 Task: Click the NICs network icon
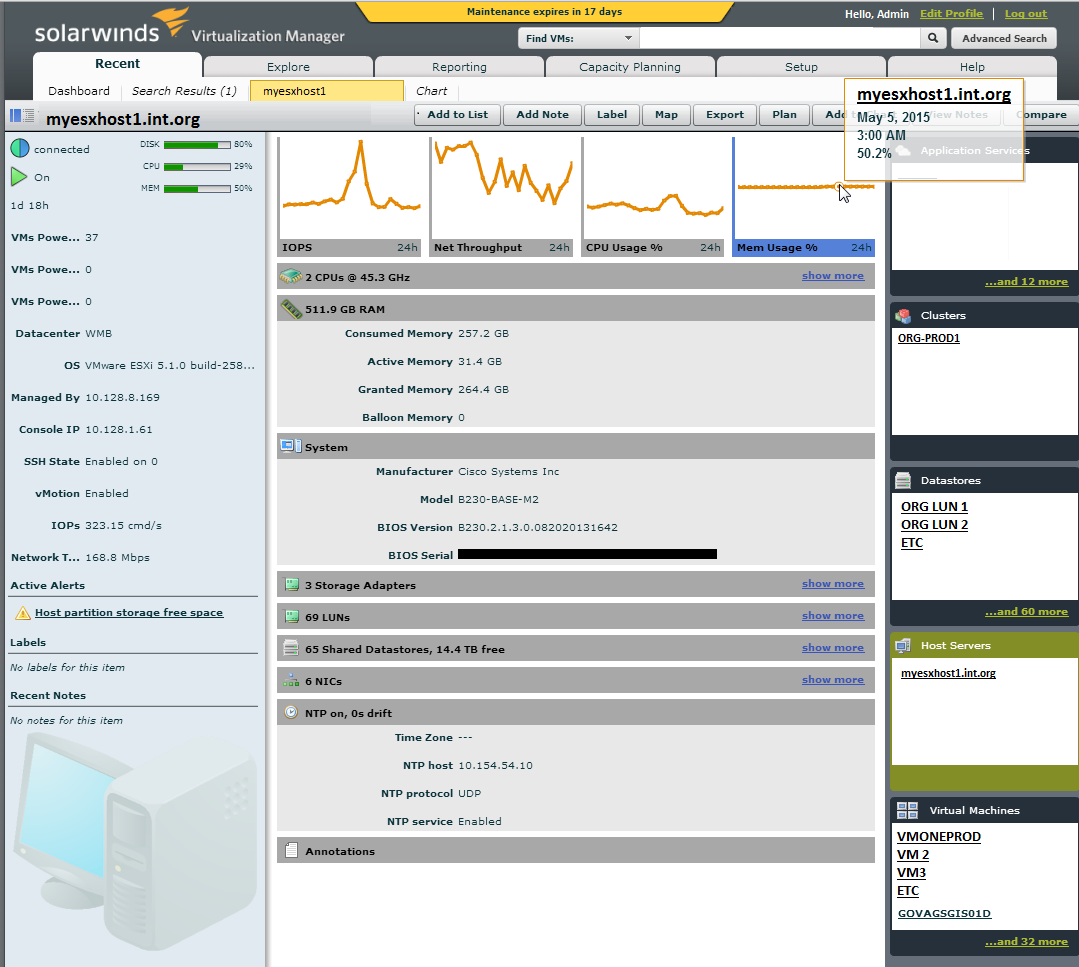pyautogui.click(x=291, y=680)
